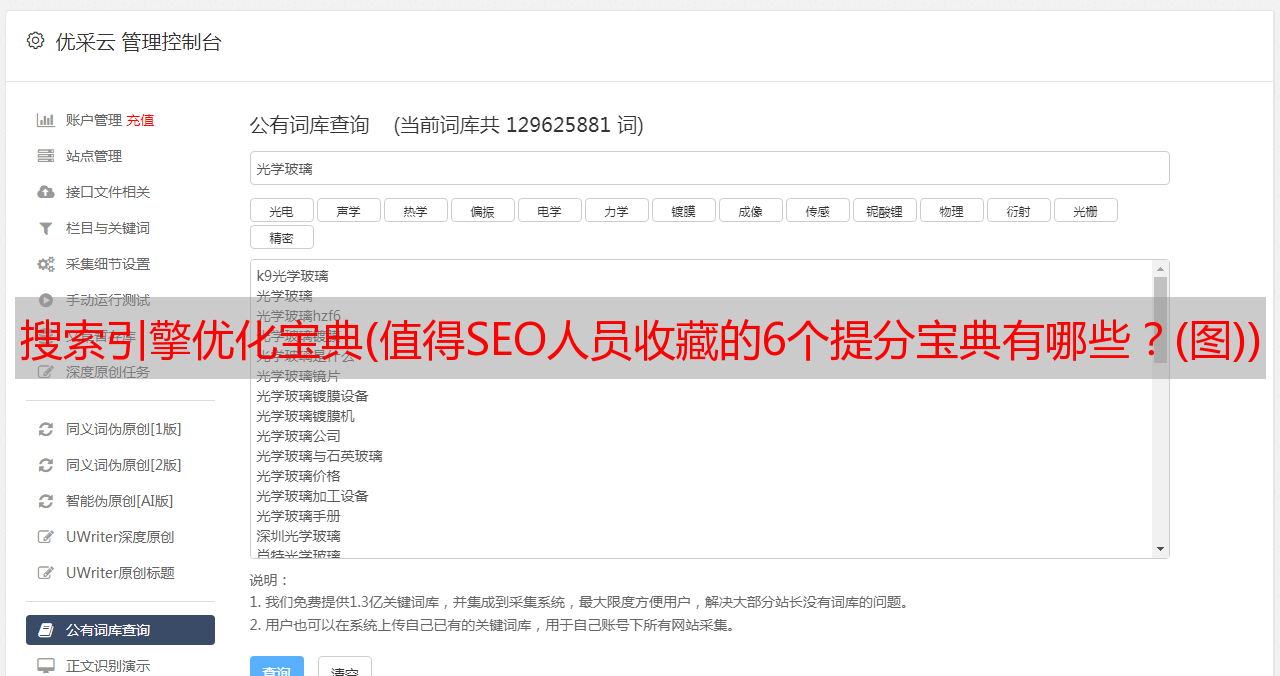This screenshot has height=676, width=1280.
Task: Click the 声学 tag button
Action: click(x=348, y=210)
